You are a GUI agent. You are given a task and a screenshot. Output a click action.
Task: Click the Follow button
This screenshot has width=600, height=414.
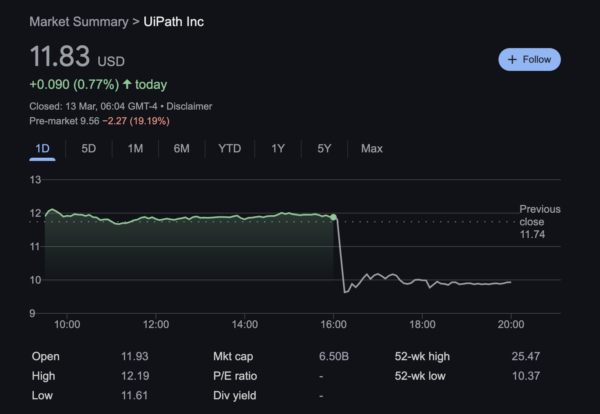[529, 59]
